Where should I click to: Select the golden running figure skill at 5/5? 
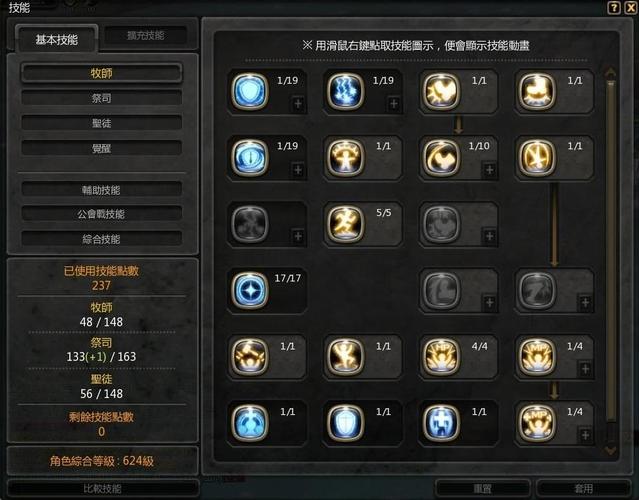click(346, 224)
